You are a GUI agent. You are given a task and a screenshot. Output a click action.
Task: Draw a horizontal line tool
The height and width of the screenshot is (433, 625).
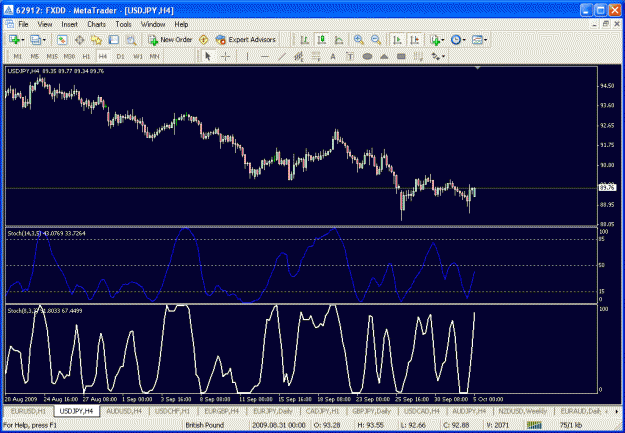click(x=265, y=57)
